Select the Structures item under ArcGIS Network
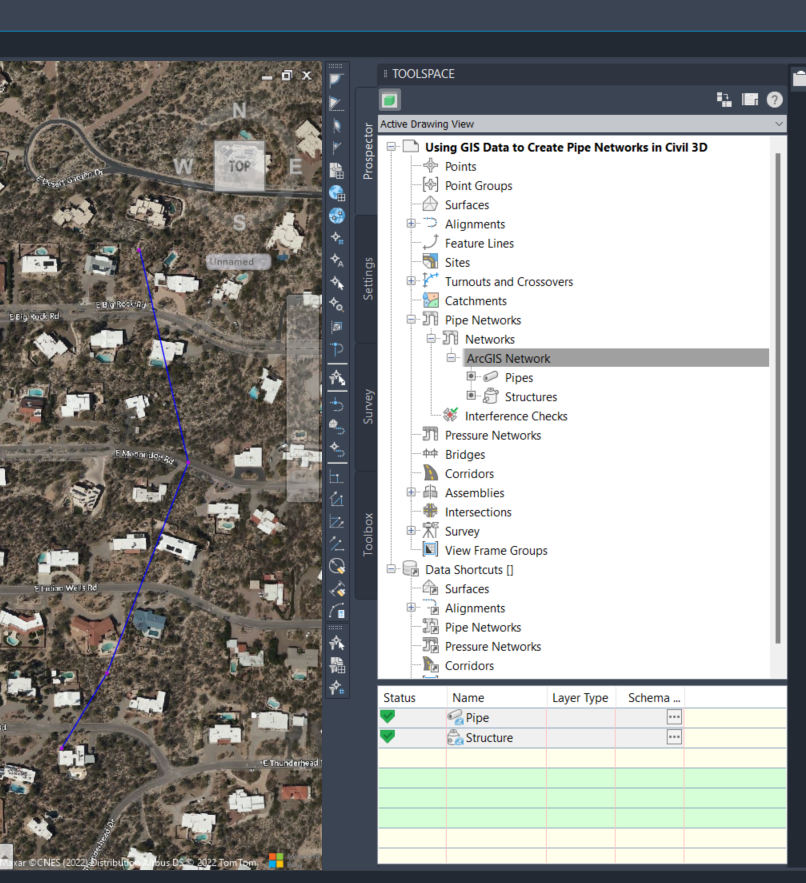 coord(531,396)
